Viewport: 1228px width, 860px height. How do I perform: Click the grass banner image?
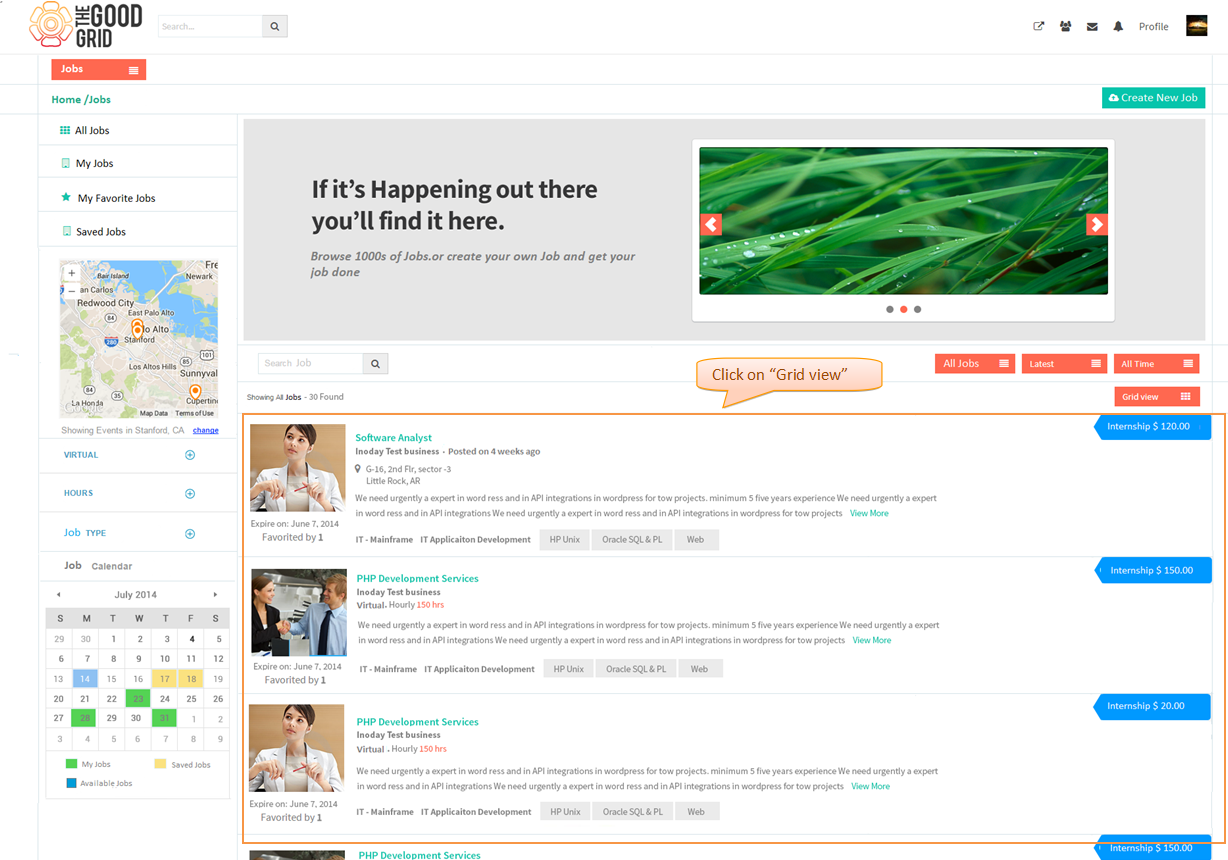coord(904,221)
